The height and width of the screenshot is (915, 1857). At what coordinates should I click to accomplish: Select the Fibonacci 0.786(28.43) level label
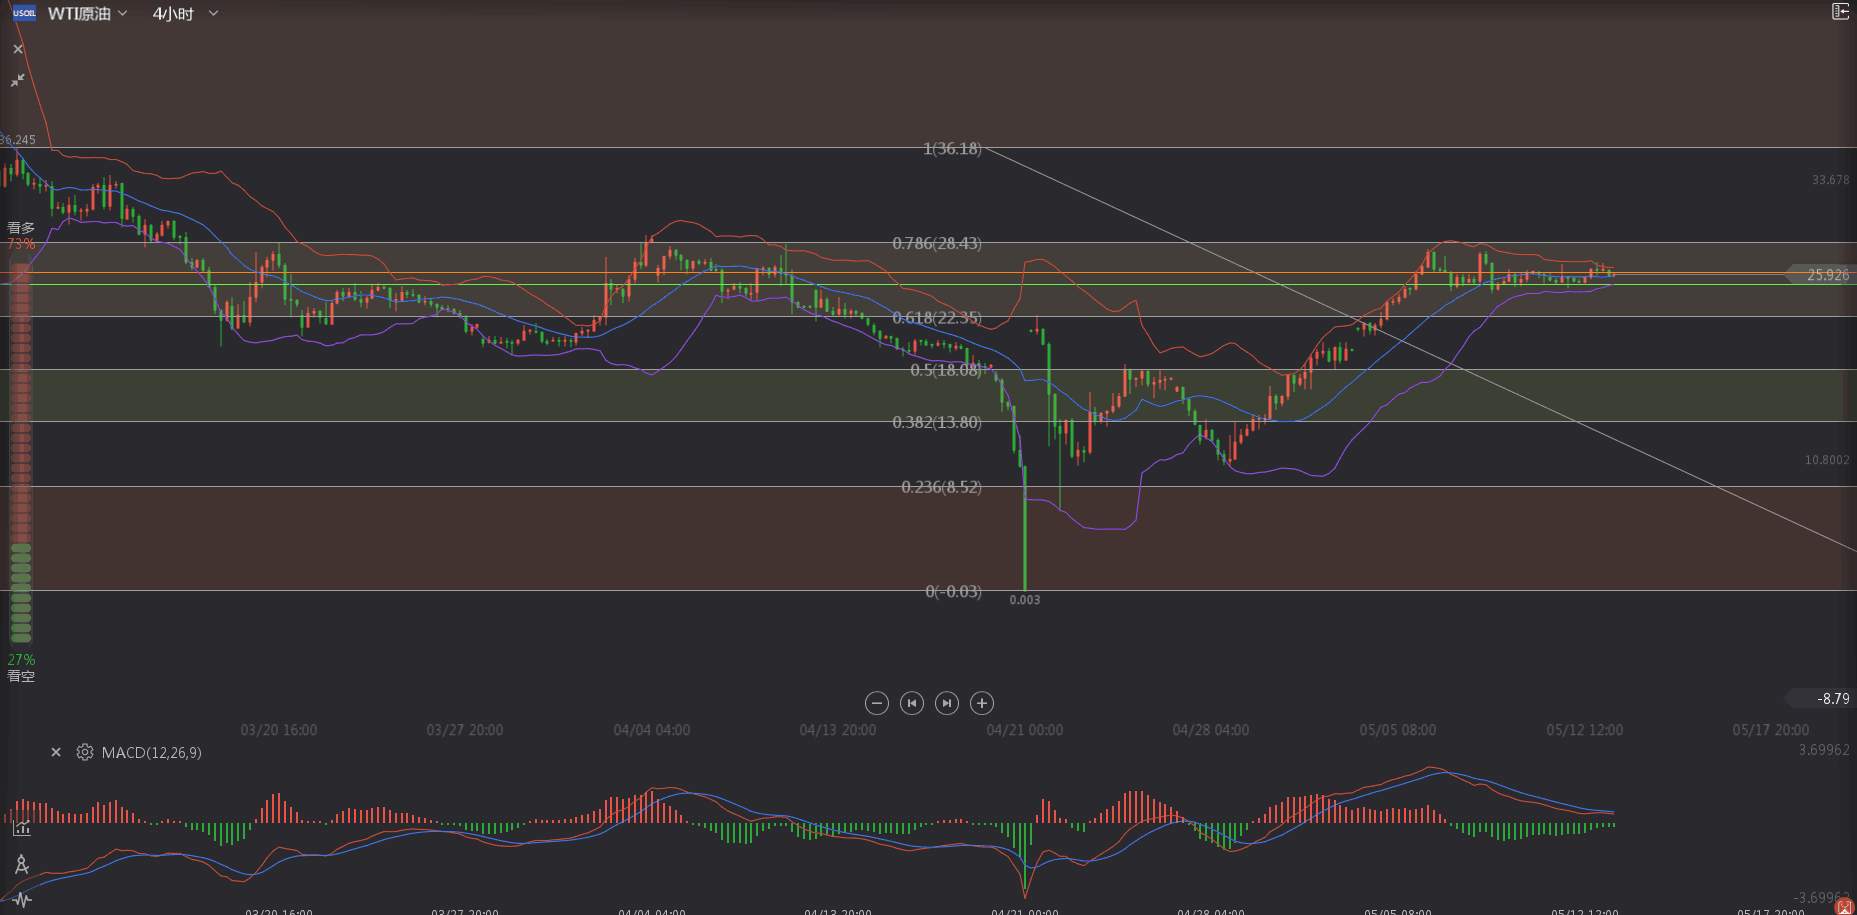[937, 243]
